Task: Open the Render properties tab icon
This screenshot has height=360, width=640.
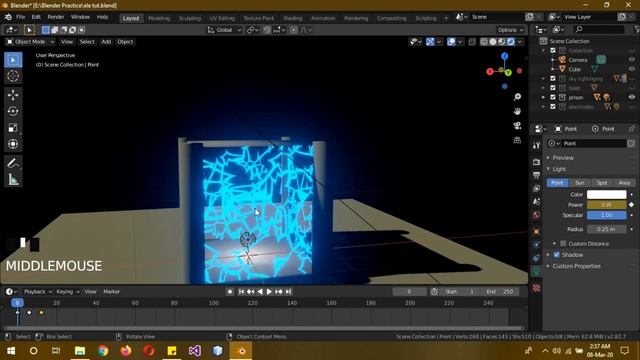Action: [x=536, y=162]
